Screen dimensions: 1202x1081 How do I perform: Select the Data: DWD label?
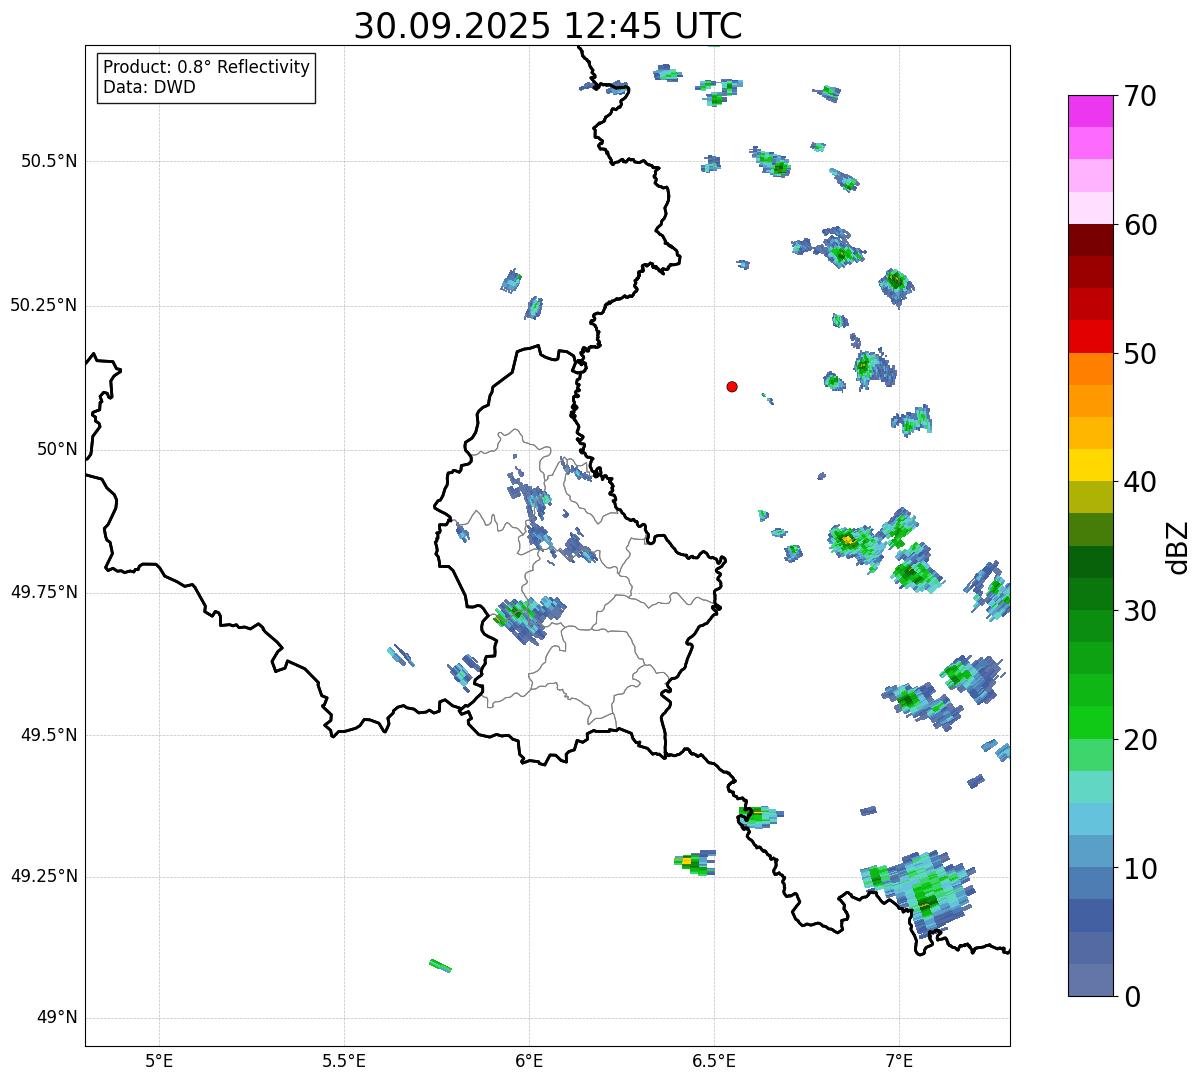point(149,87)
